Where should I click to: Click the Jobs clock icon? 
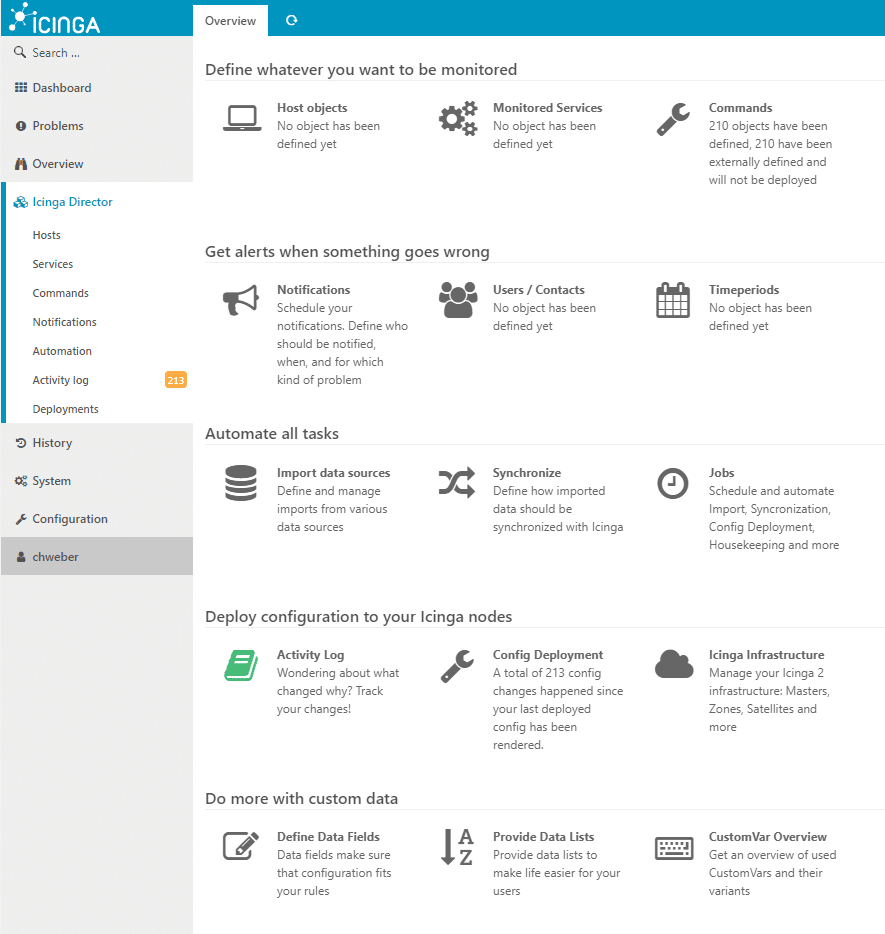click(x=673, y=483)
